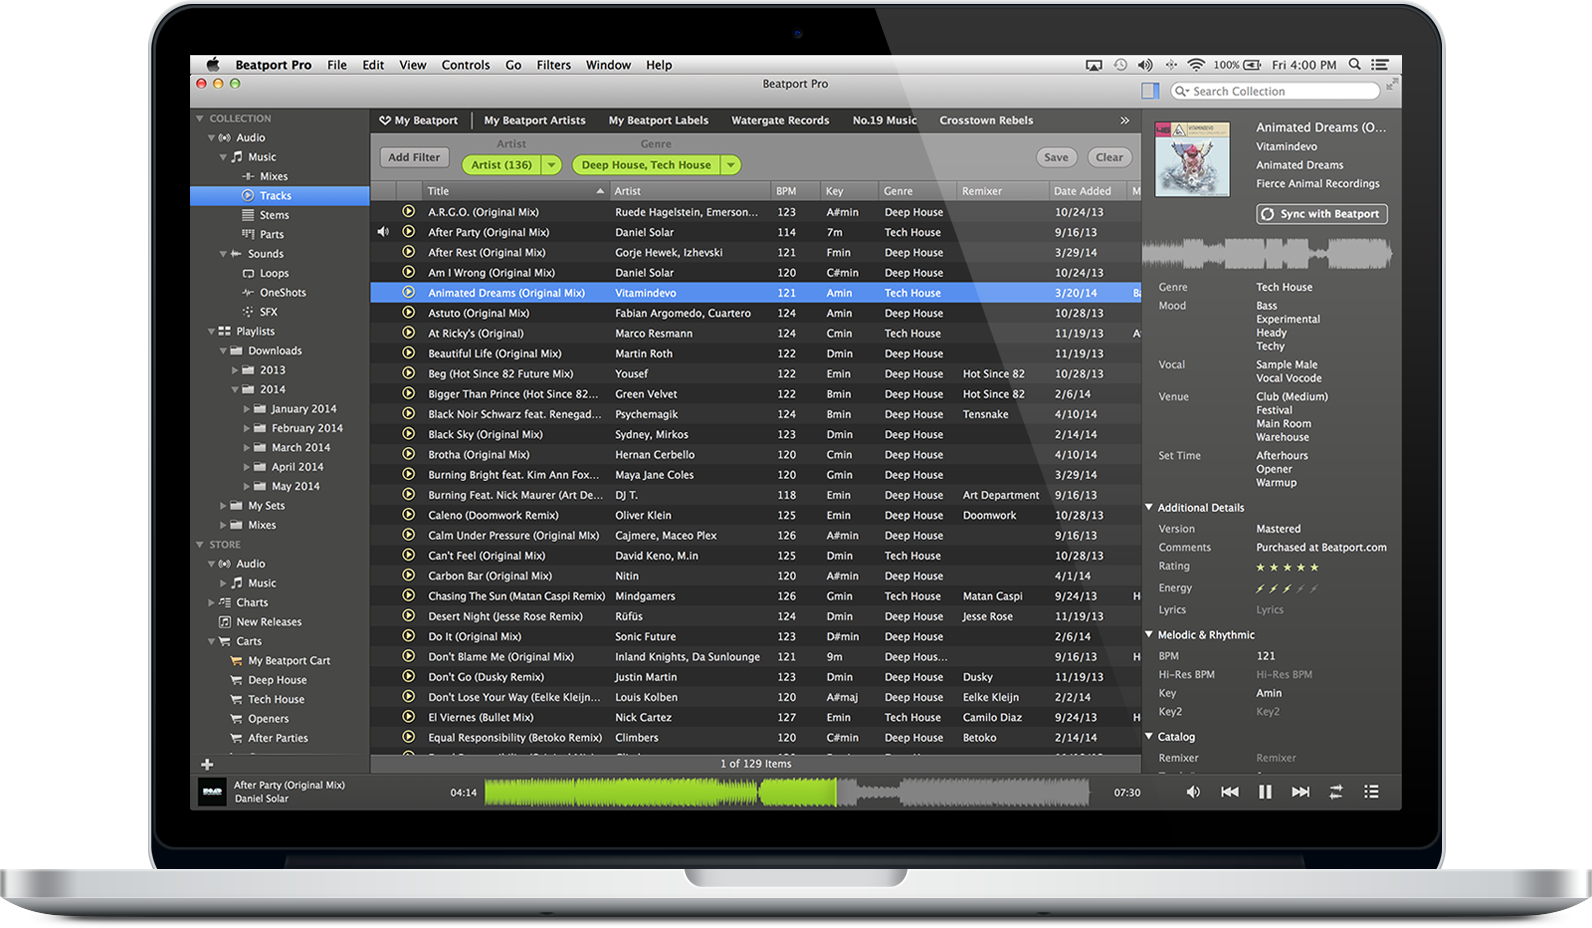The width and height of the screenshot is (1592, 928).
Task: Expand the January 2014 folder
Action: pyautogui.click(x=247, y=409)
